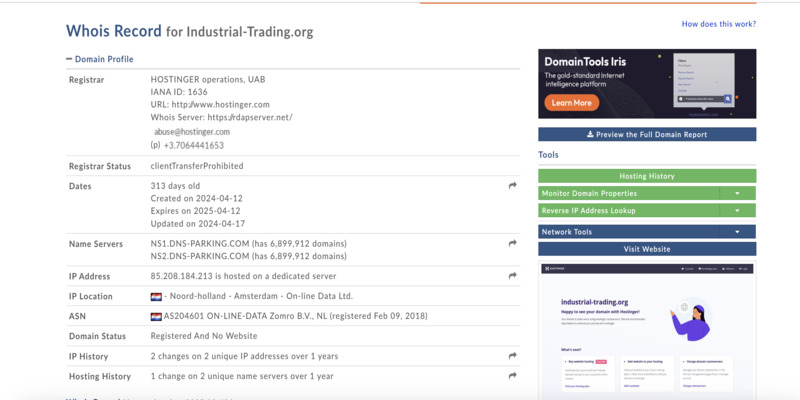The height and width of the screenshot is (400, 800).
Task: Click the Netherlands flag in IP Location row
Action: [x=156, y=296]
